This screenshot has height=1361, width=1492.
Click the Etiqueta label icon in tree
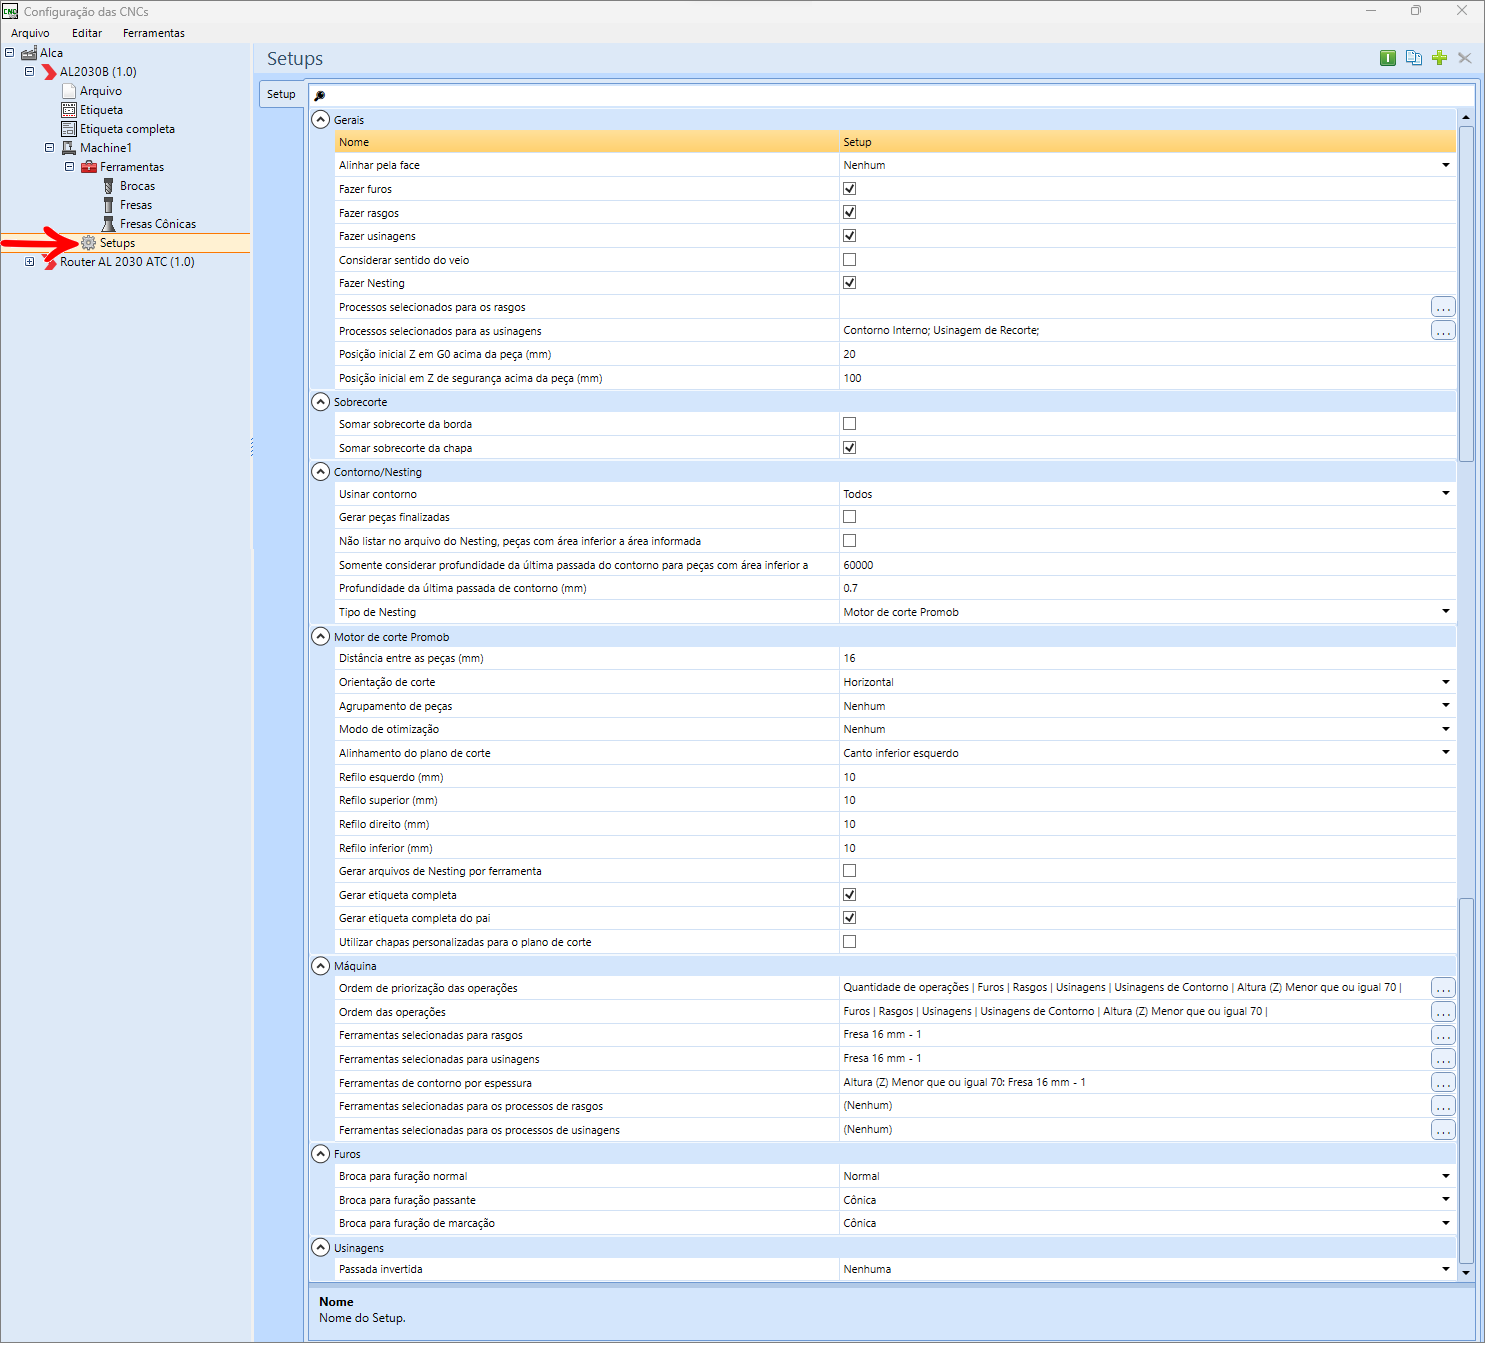click(69, 110)
